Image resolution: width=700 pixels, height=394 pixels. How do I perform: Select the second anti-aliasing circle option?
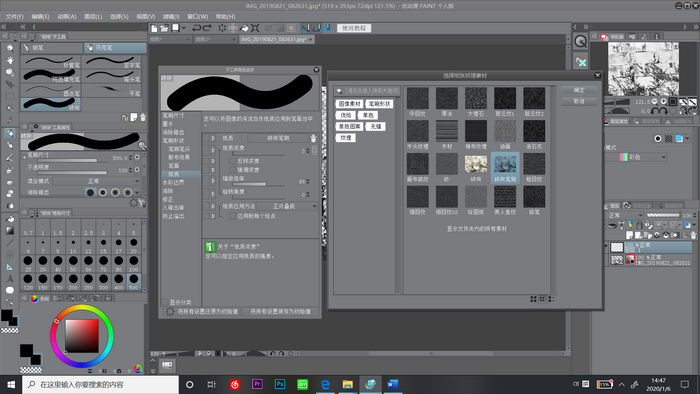[103, 192]
